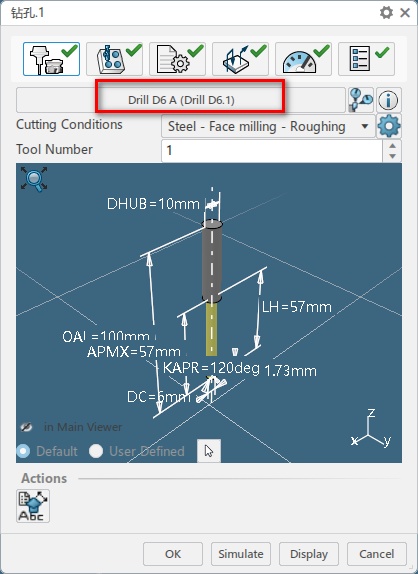Screen dimensions: 418x574
Task: Click the Simulate button
Action: [241, 554]
